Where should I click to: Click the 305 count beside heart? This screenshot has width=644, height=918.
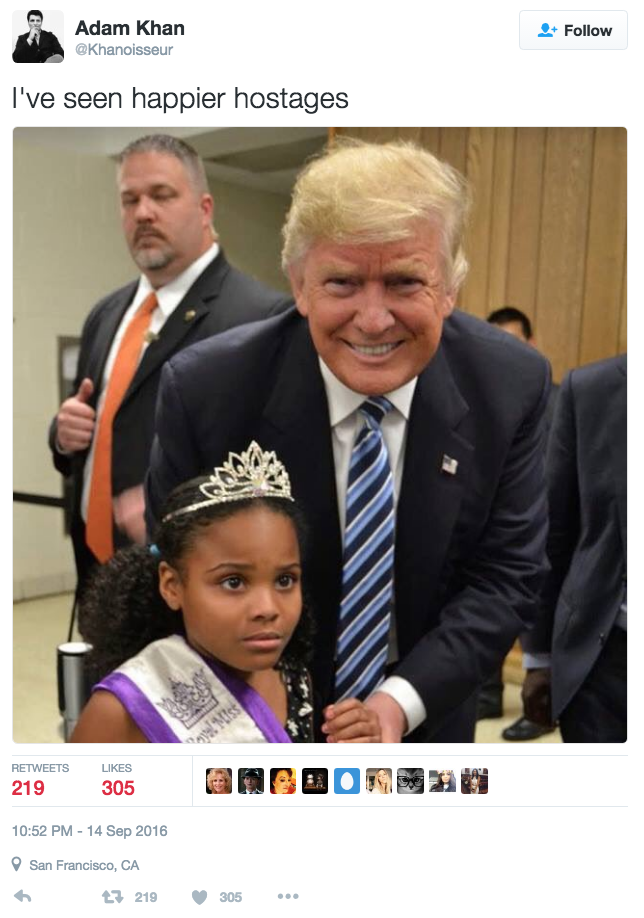coord(230,897)
